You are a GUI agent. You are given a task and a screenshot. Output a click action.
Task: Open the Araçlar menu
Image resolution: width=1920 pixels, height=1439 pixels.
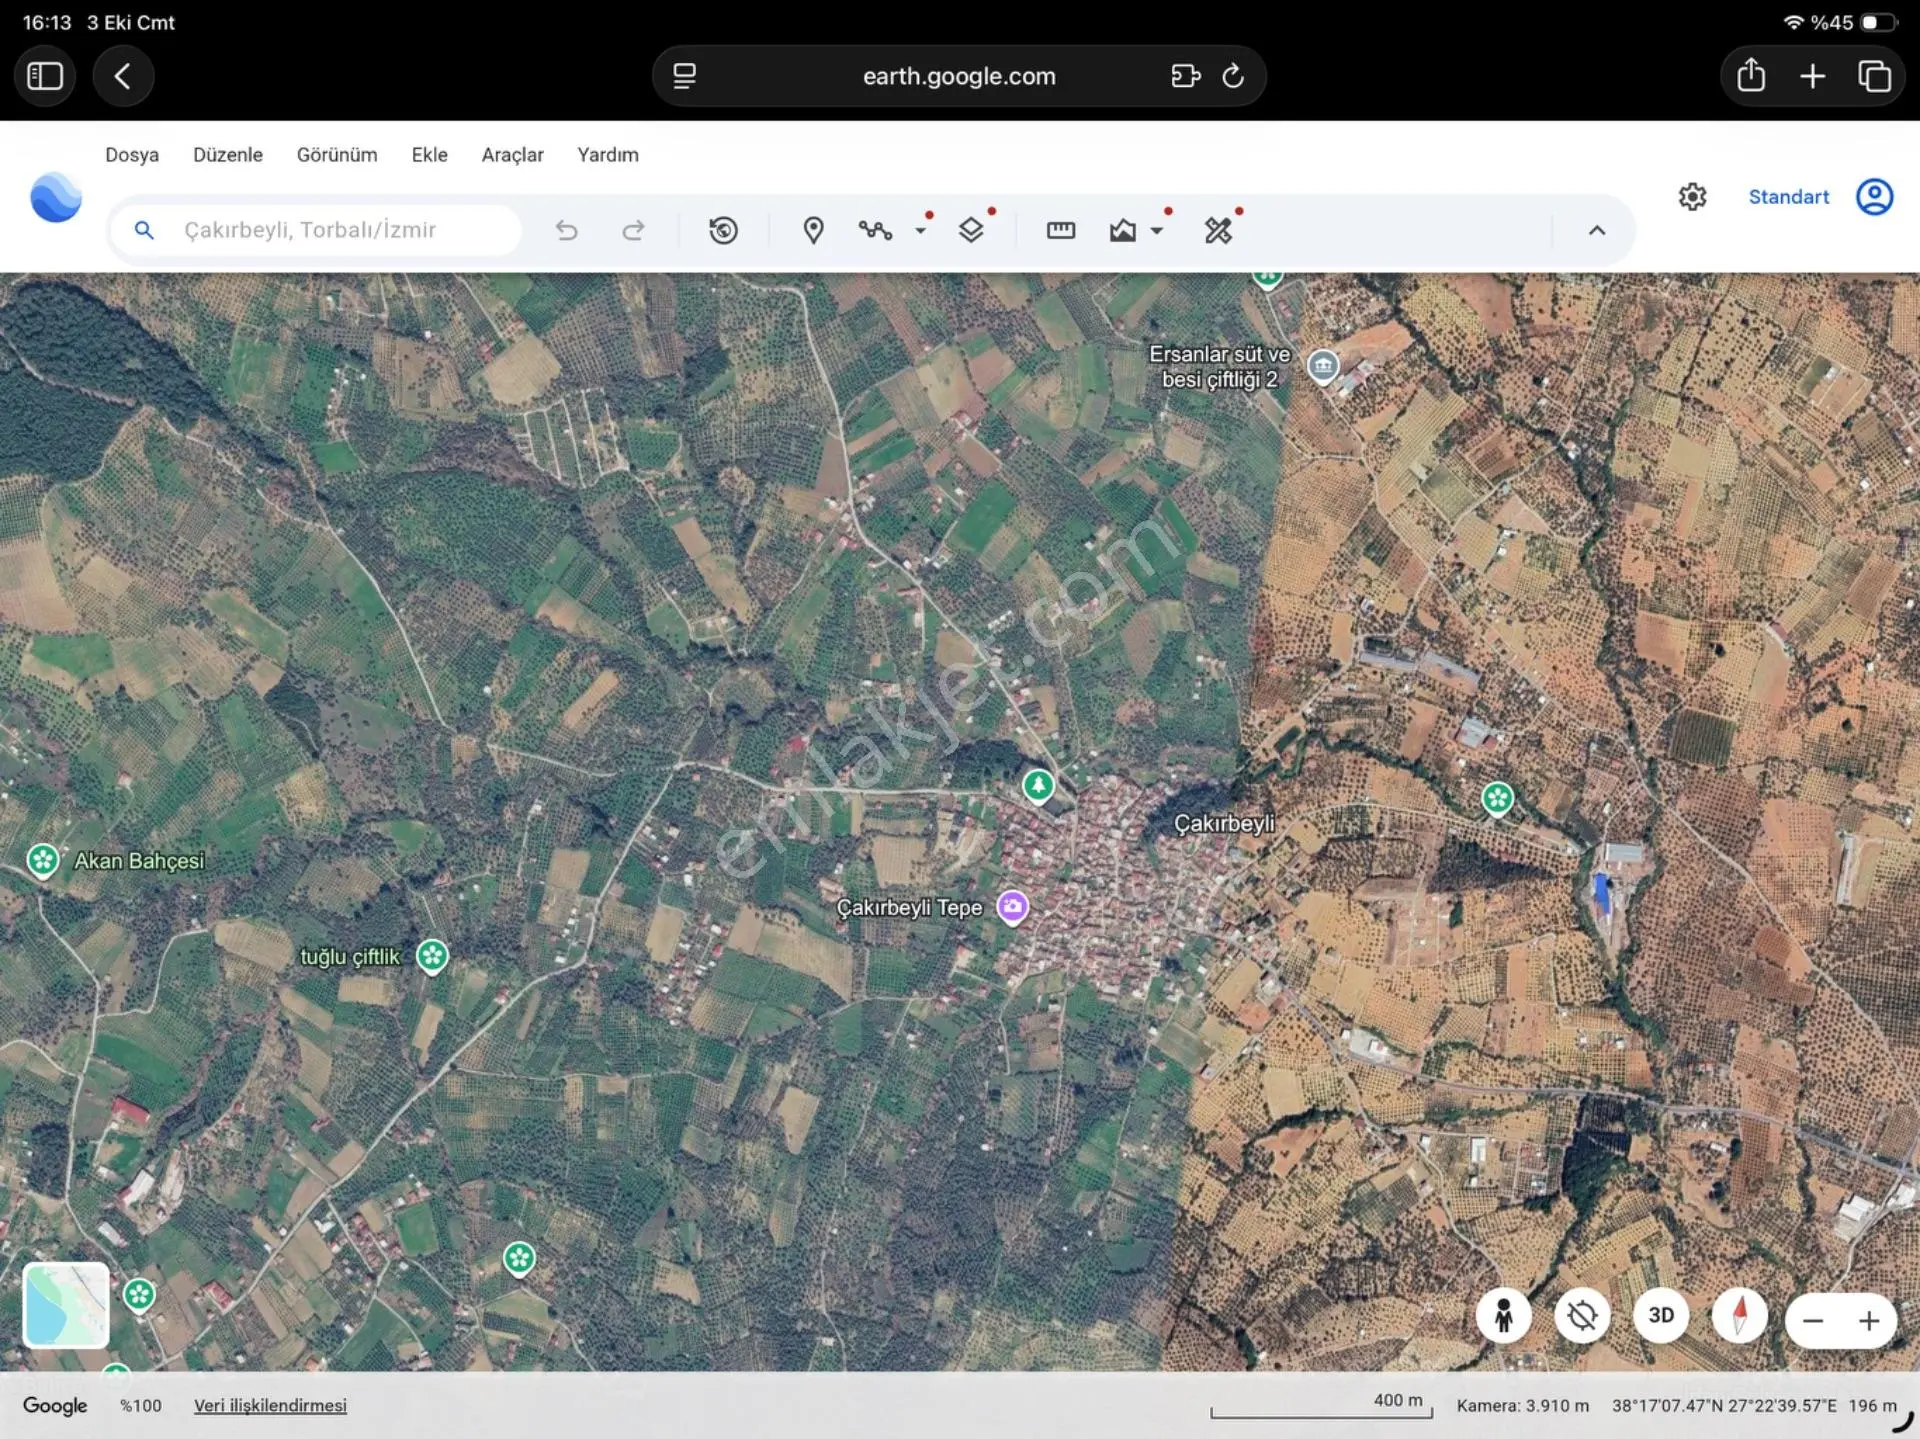(512, 155)
